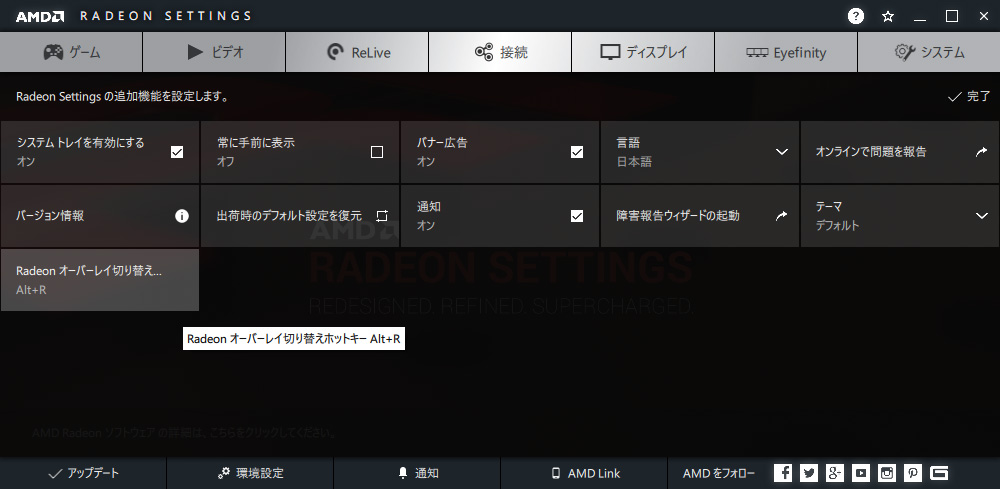1000x489 pixels.
Task: Turn off バナー広告 checkbox
Action: [x=577, y=152]
